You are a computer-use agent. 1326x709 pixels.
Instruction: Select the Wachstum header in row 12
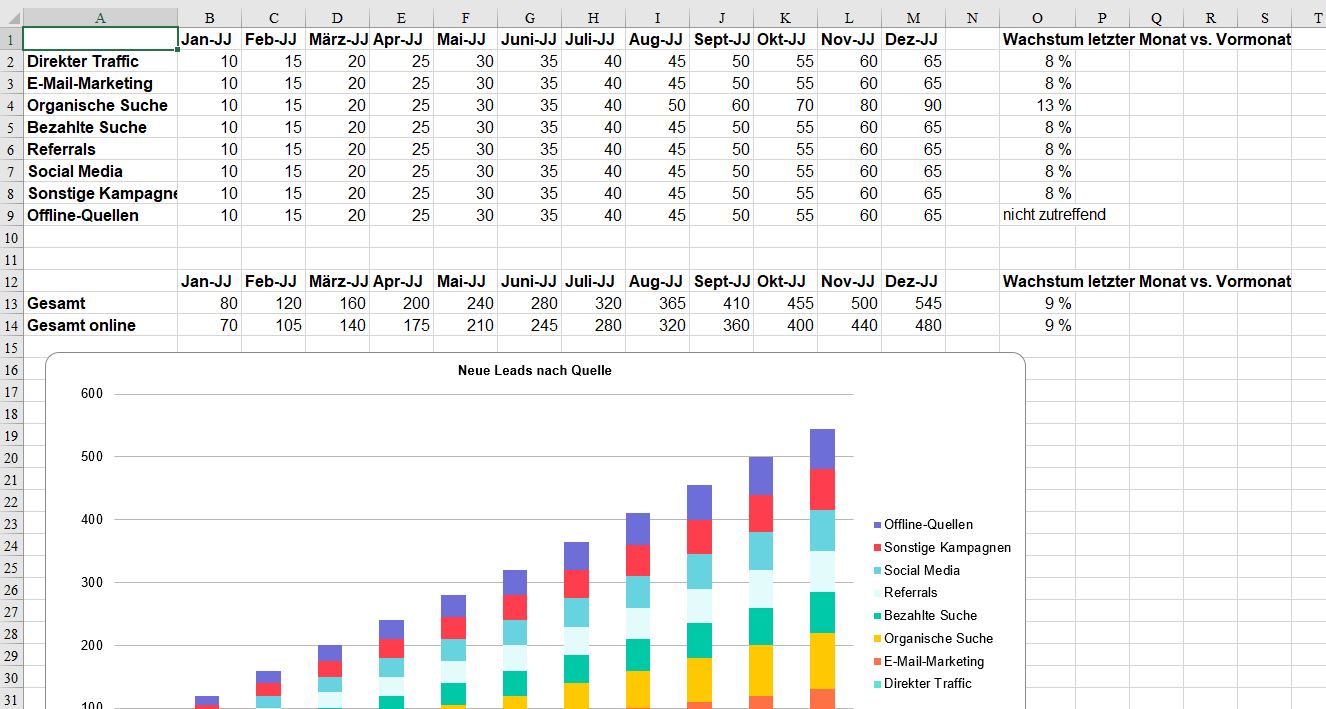click(x=1147, y=281)
